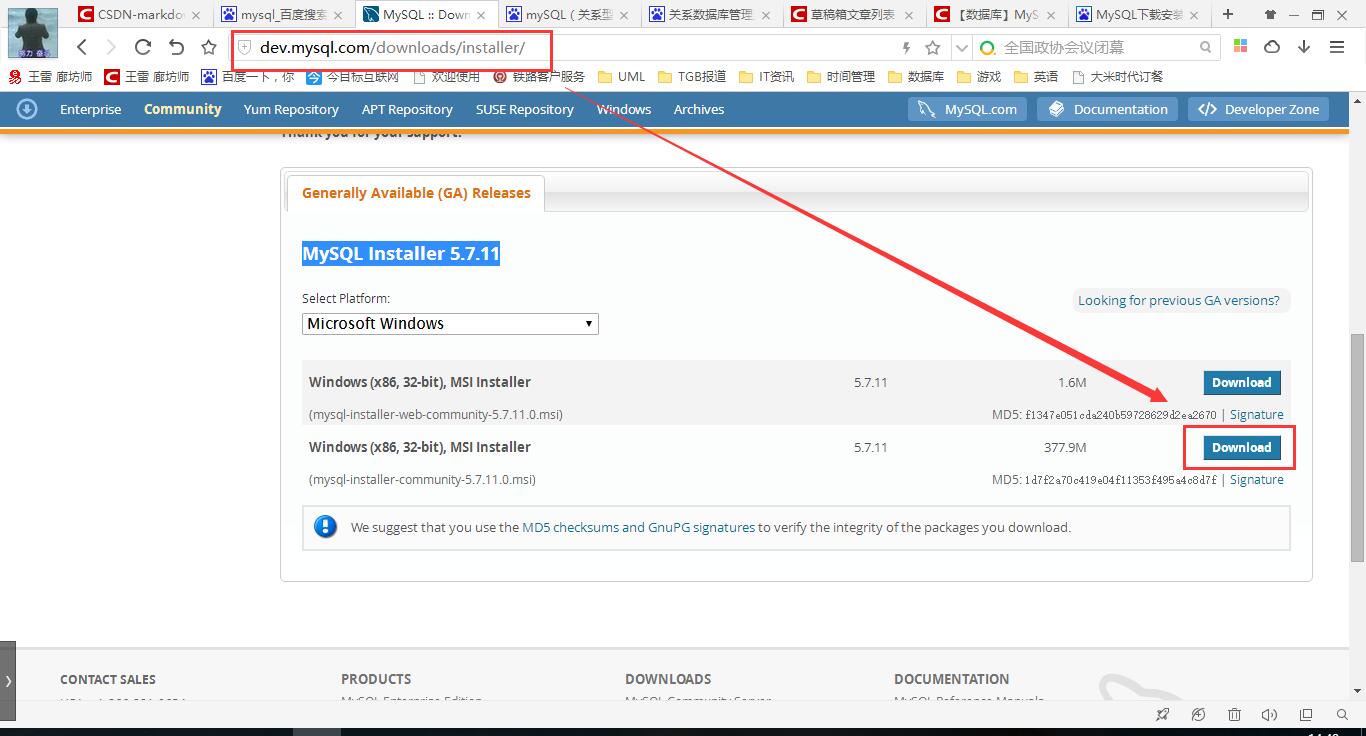The height and width of the screenshot is (736, 1366).
Task: Switch to mysql_百度搜索 tab
Action: pyautogui.click(x=283, y=14)
